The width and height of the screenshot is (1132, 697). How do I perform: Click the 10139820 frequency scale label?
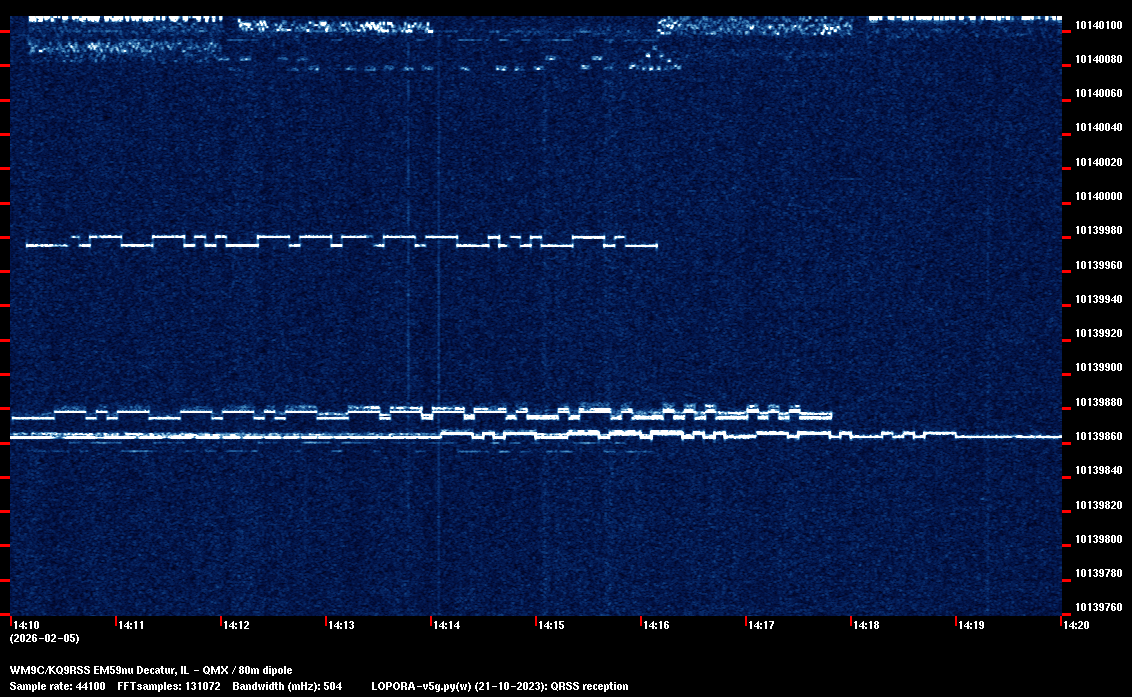point(1098,505)
